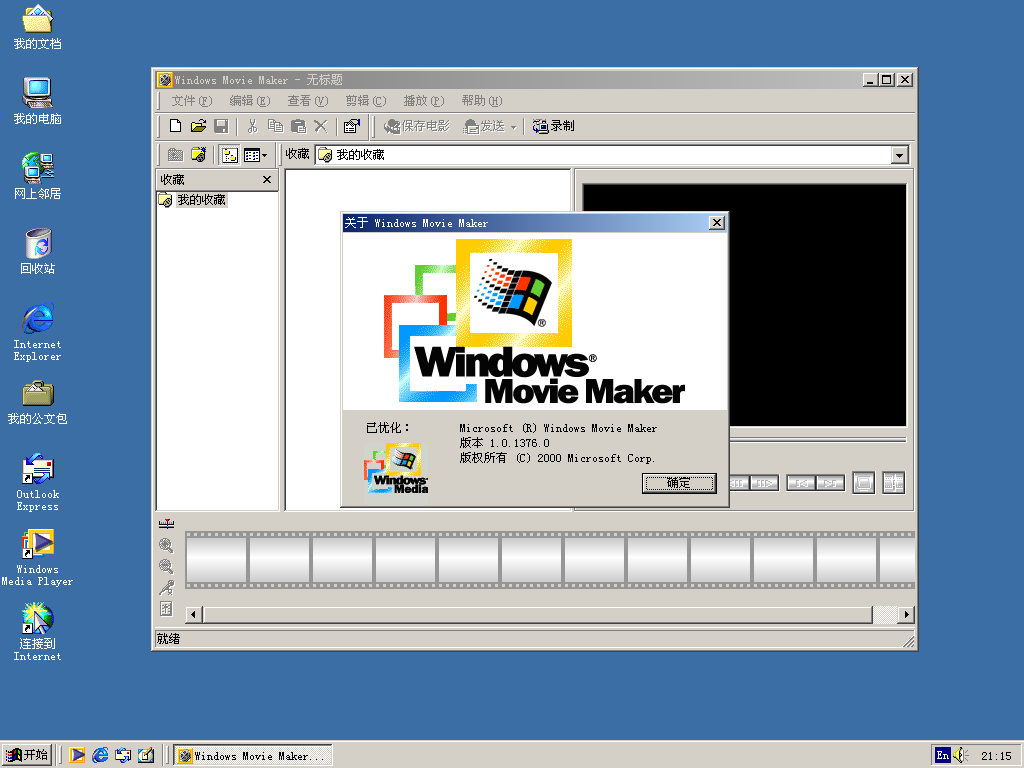Click the 开始 Start button
The height and width of the screenshot is (768, 1024).
(x=26, y=755)
